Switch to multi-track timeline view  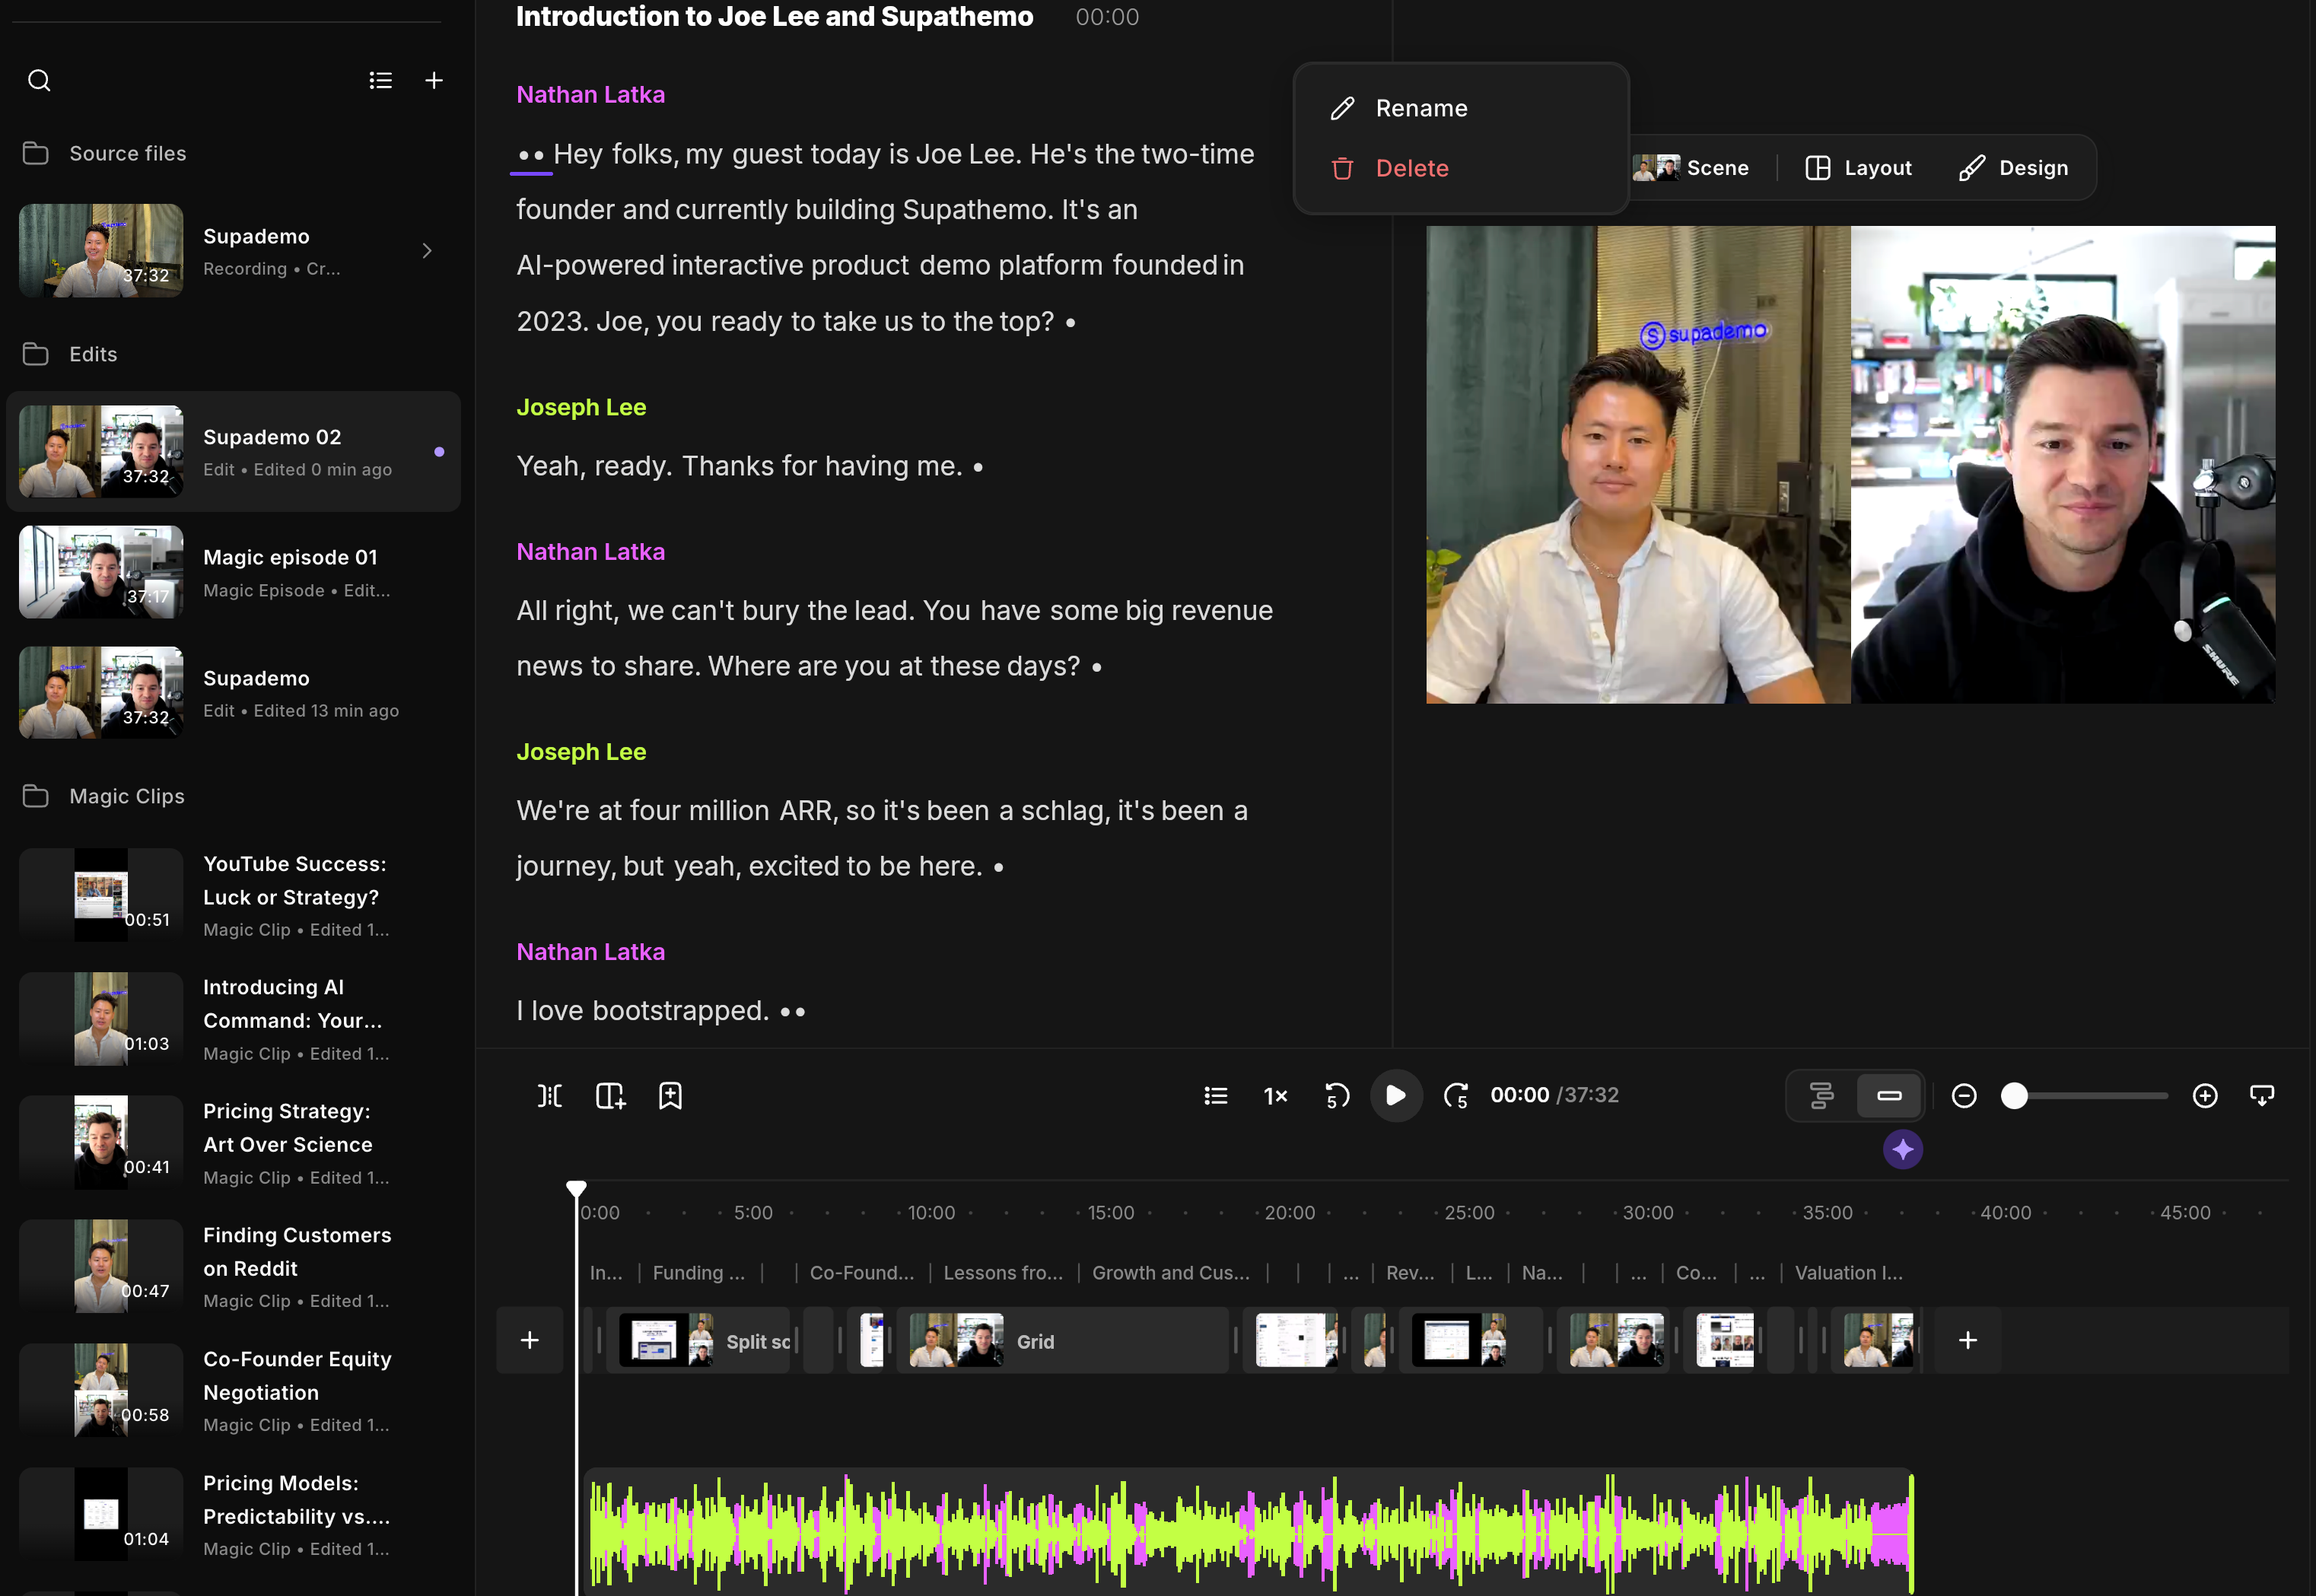point(1822,1096)
